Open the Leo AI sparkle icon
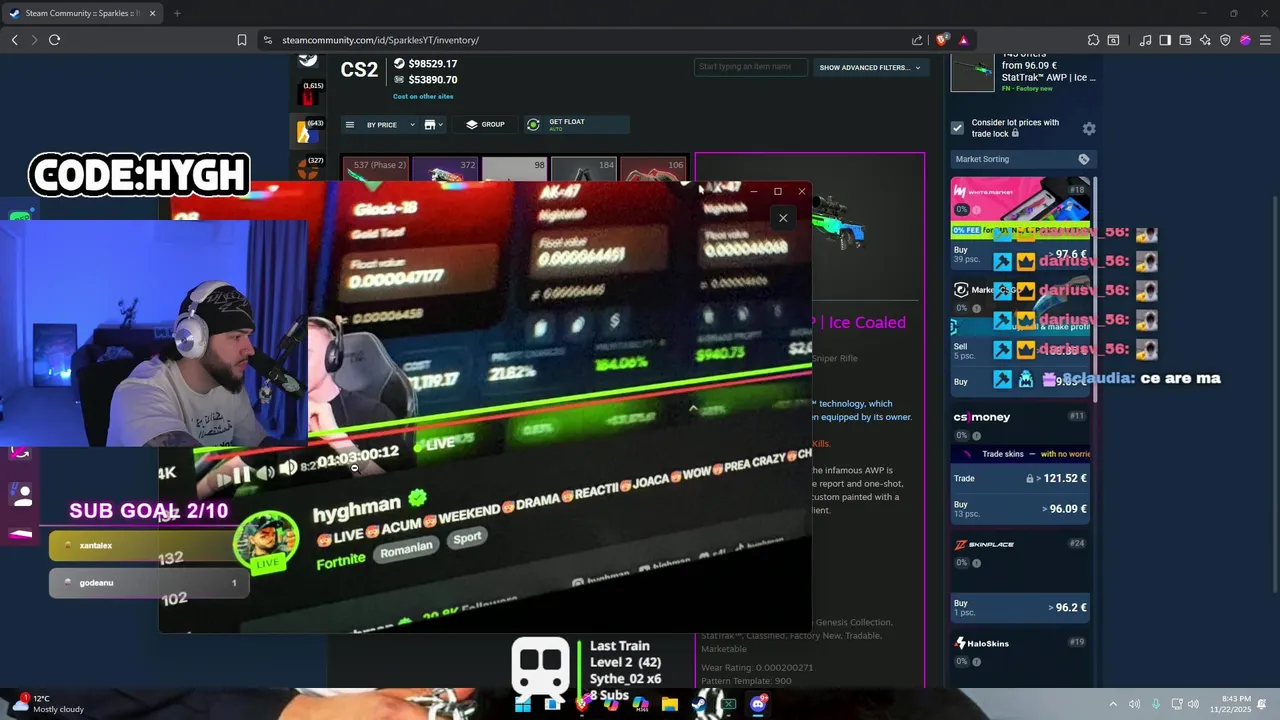The image size is (1280, 720). click(1205, 40)
